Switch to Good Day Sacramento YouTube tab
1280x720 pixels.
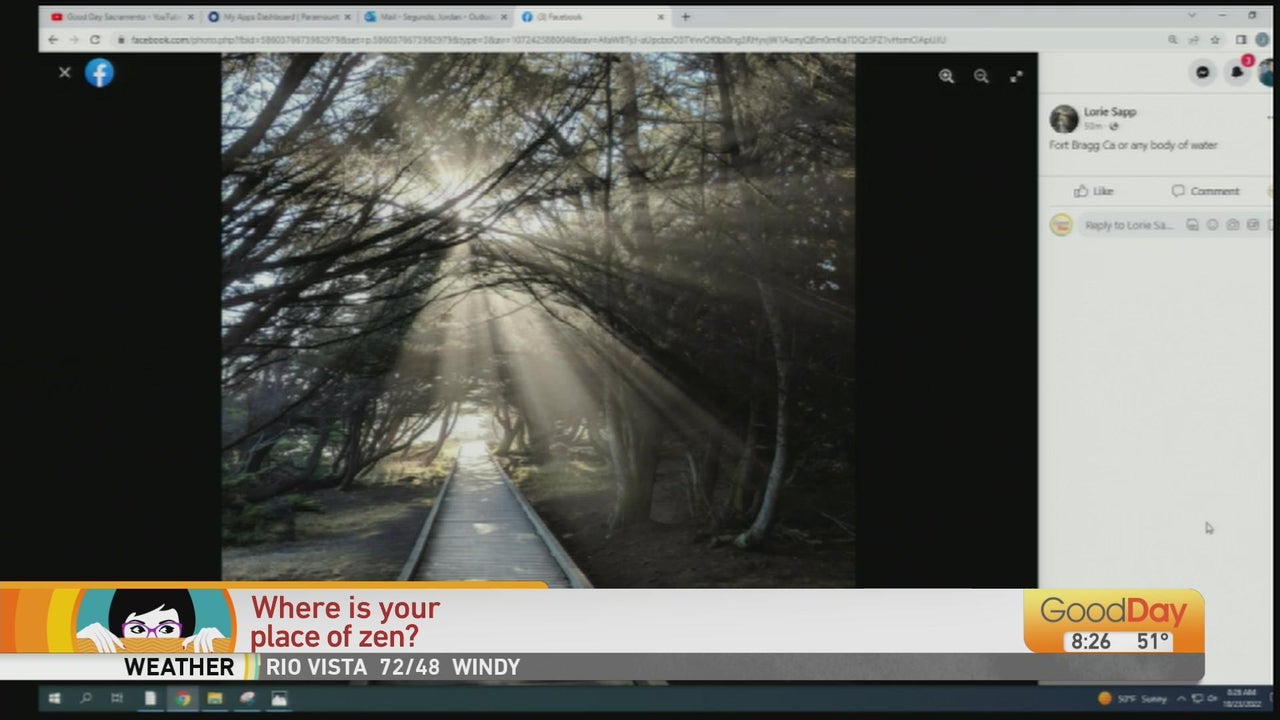[x=118, y=17]
